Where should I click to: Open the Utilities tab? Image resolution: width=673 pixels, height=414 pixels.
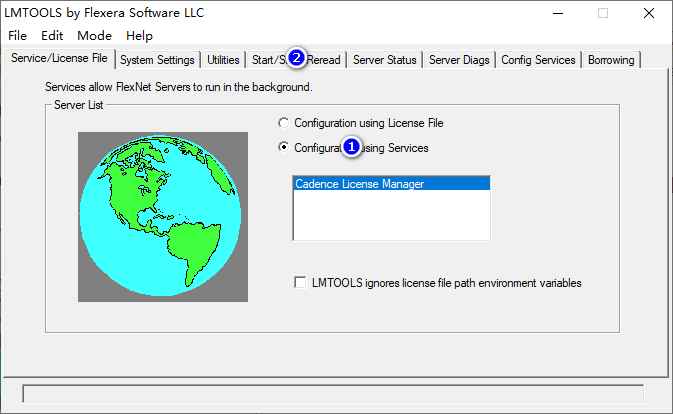point(223,60)
